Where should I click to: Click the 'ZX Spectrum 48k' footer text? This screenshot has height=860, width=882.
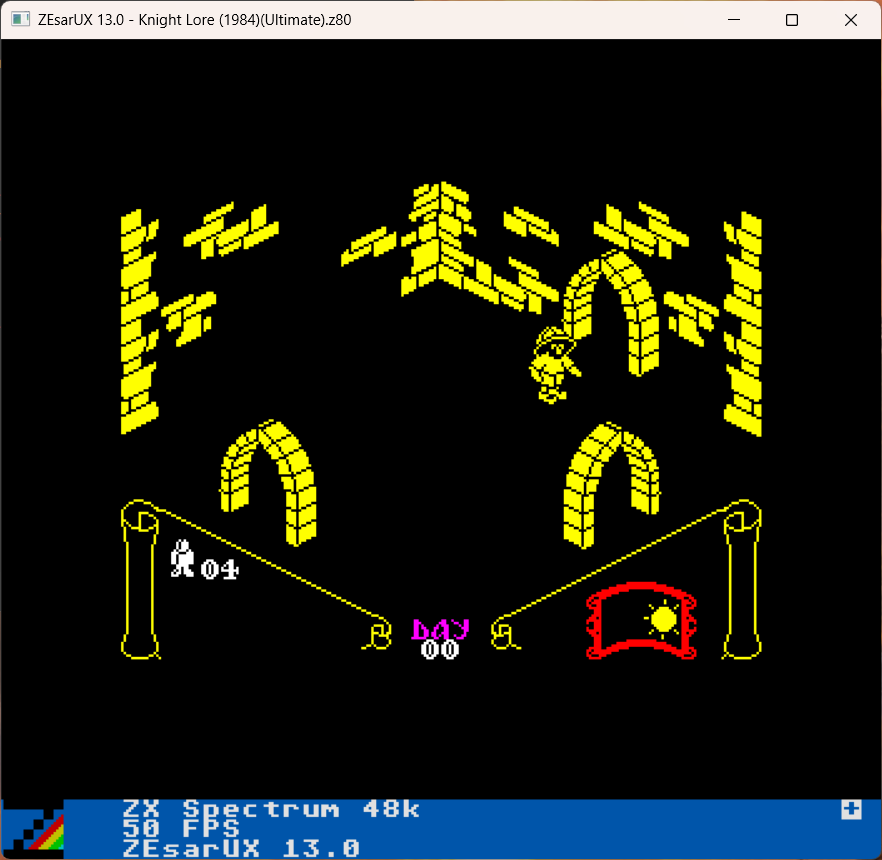pyautogui.click(x=271, y=809)
